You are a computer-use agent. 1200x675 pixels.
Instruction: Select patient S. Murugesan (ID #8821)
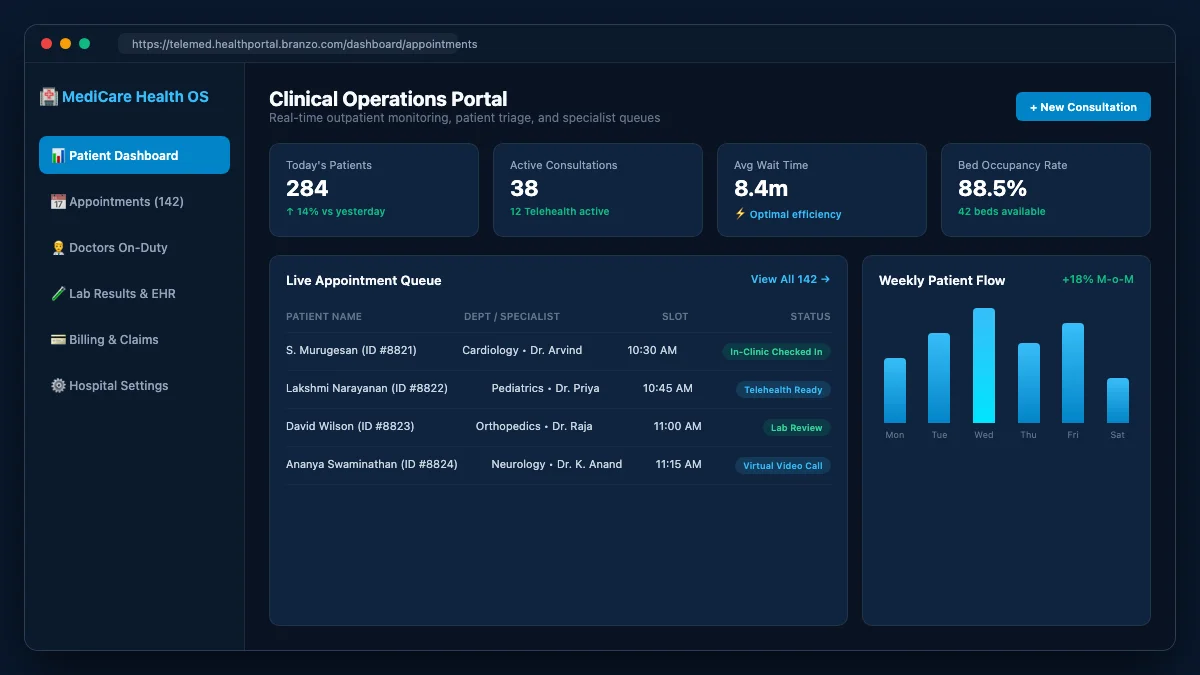(351, 351)
